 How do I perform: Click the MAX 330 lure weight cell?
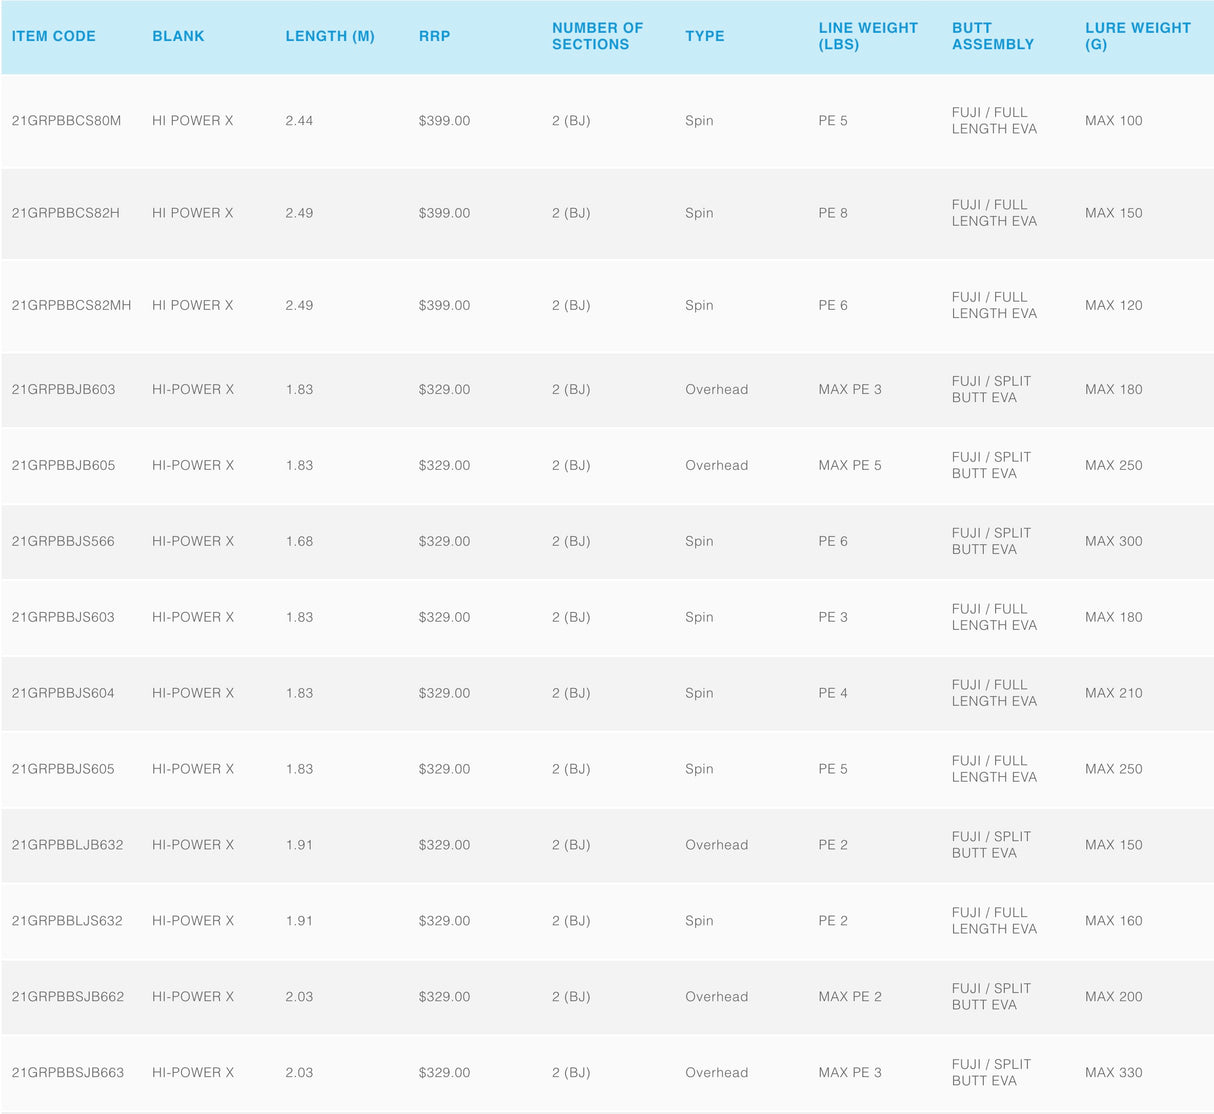click(1113, 1073)
